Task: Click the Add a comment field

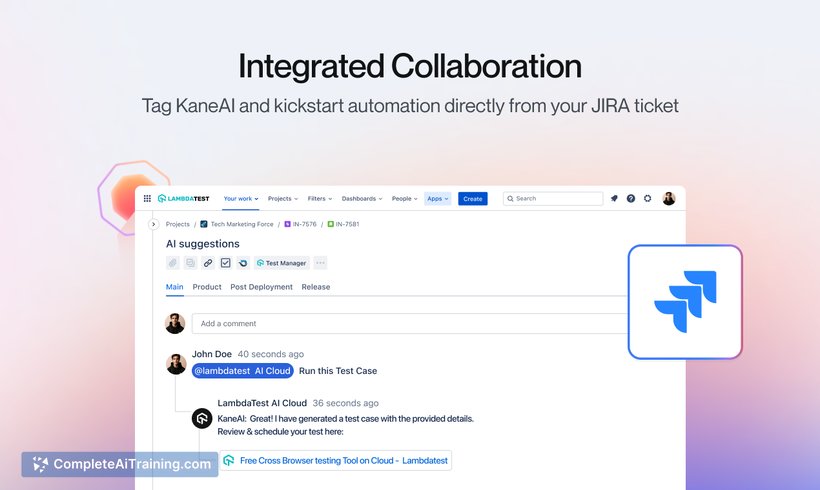Action: (409, 324)
